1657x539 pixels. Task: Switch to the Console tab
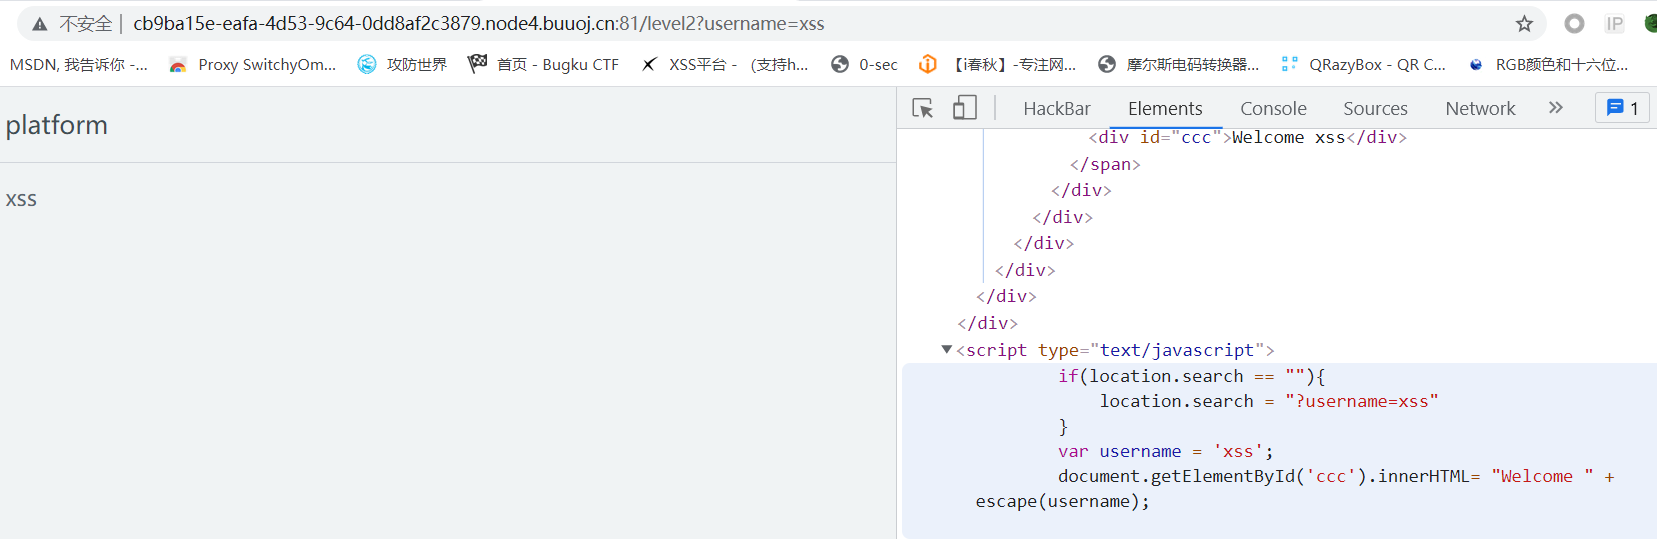pyautogui.click(x=1273, y=109)
